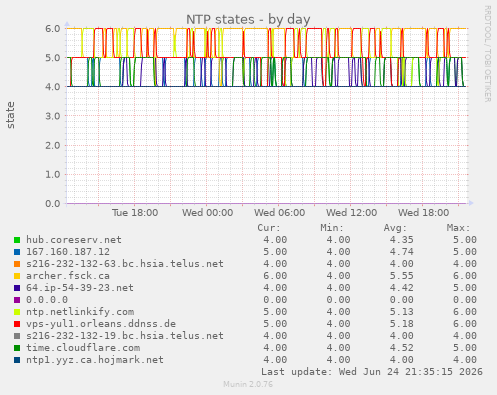This screenshot has height=395, width=497.
Task: Click ntp.netlinkify.com average value 5.13
Action: coord(401,312)
